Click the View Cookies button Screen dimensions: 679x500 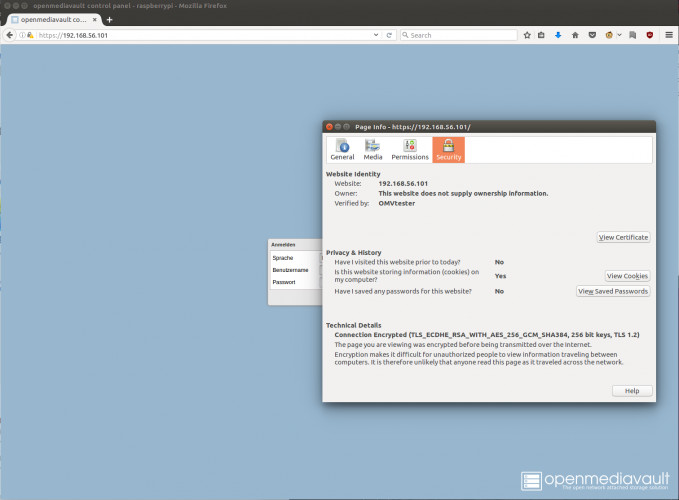point(627,276)
